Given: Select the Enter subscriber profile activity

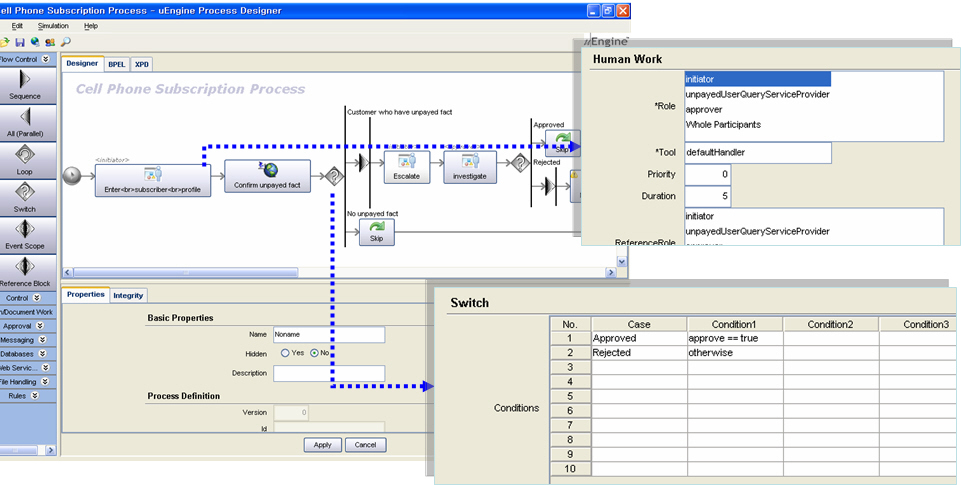Looking at the screenshot, I should (153, 180).
